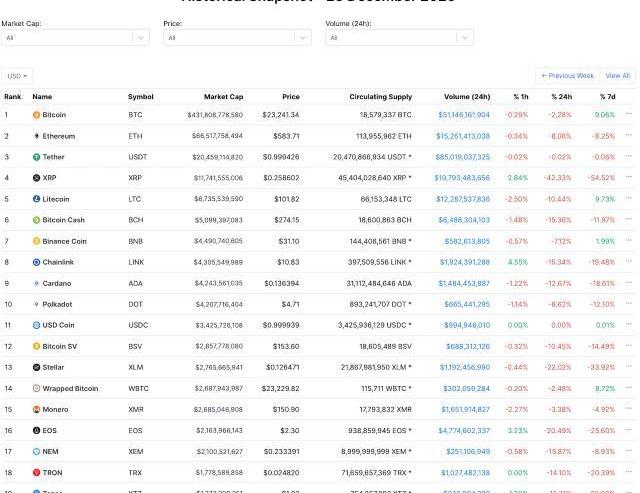Click the Bitcoin coin icon

pos(37,115)
